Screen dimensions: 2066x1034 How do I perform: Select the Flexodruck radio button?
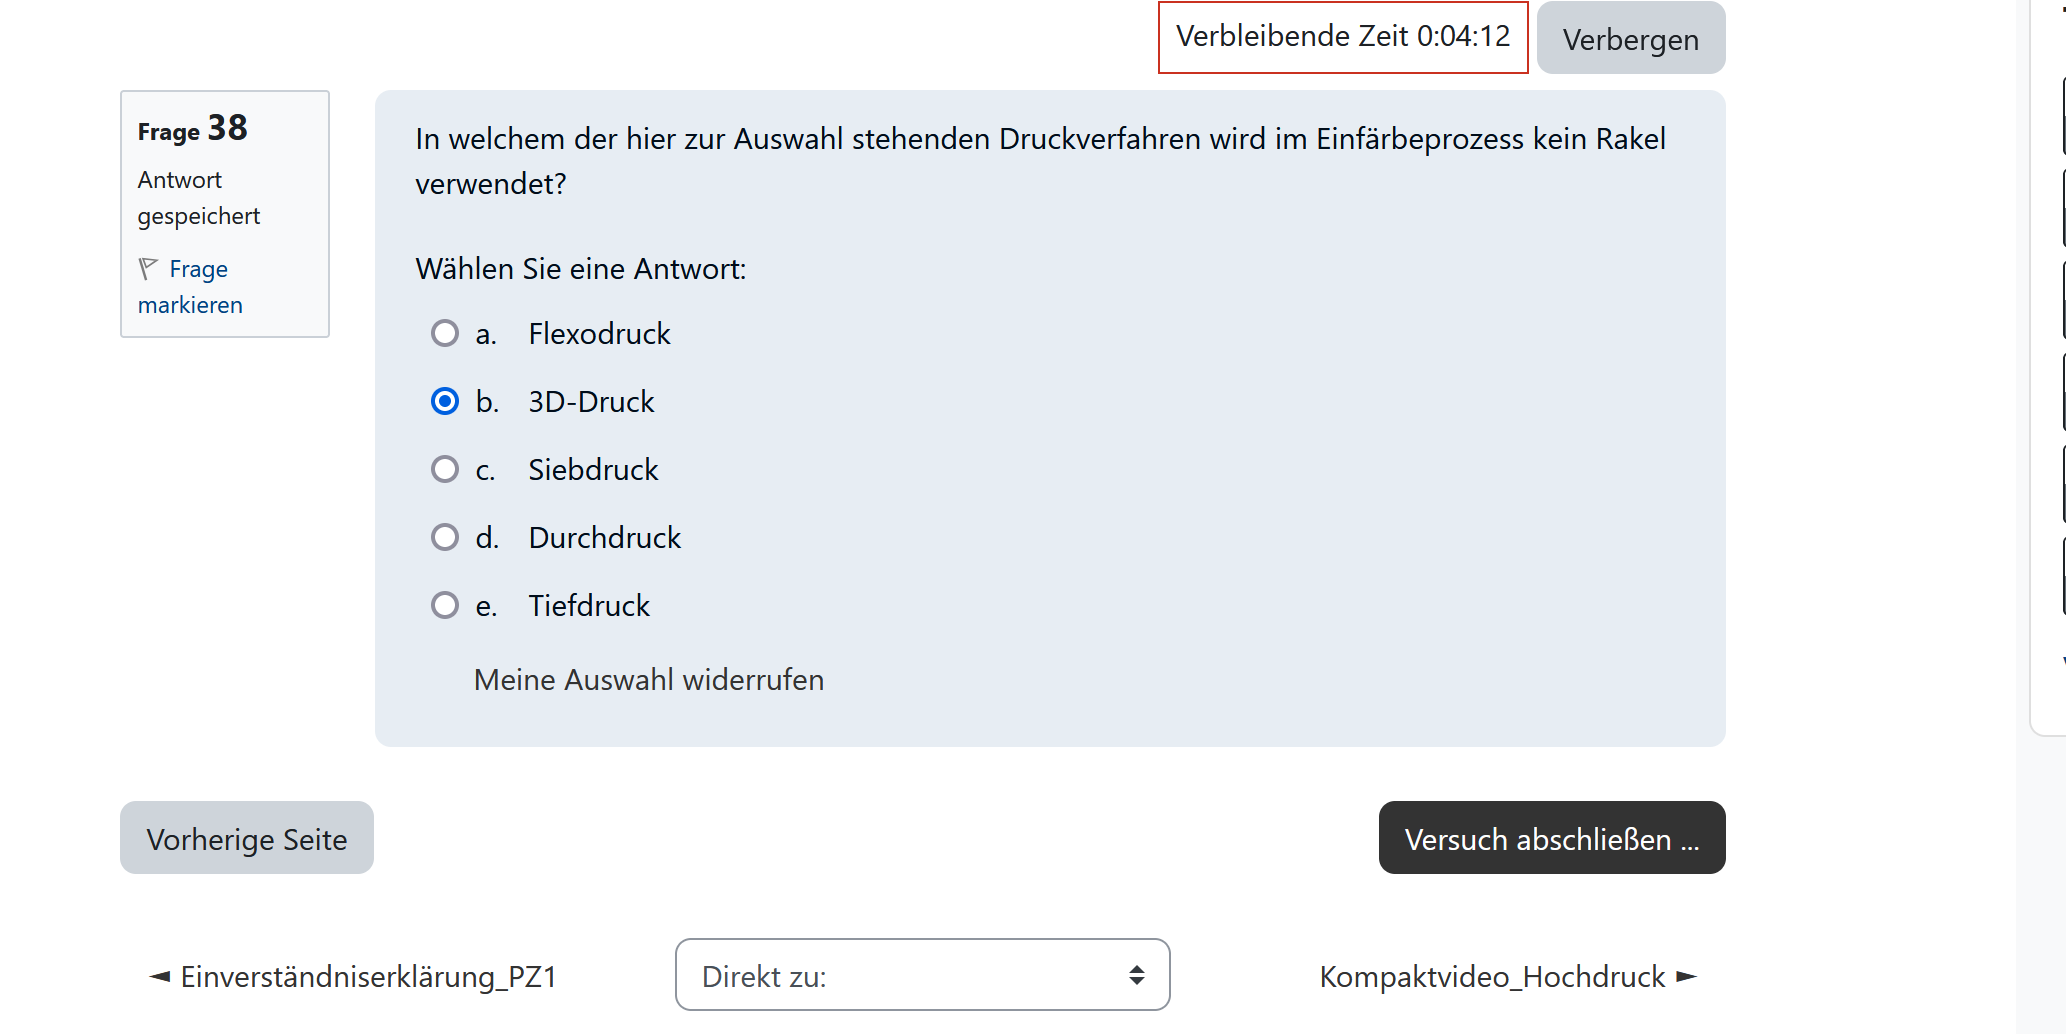(x=445, y=333)
